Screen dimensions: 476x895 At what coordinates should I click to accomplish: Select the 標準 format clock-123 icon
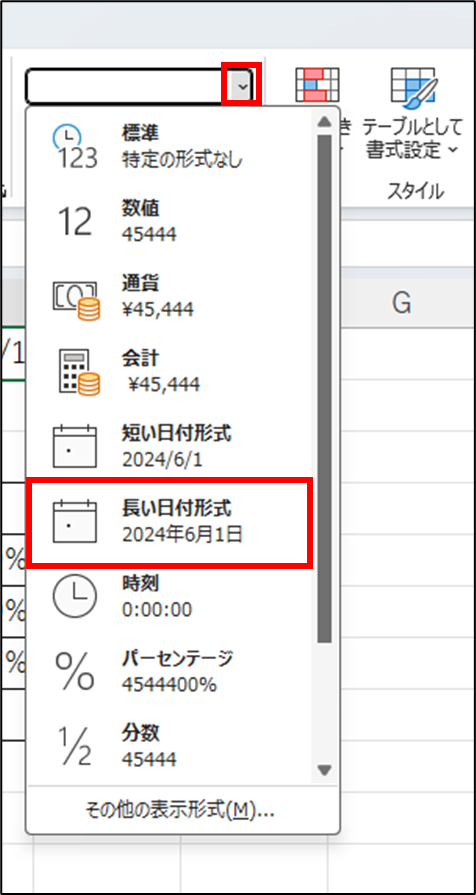[x=75, y=147]
